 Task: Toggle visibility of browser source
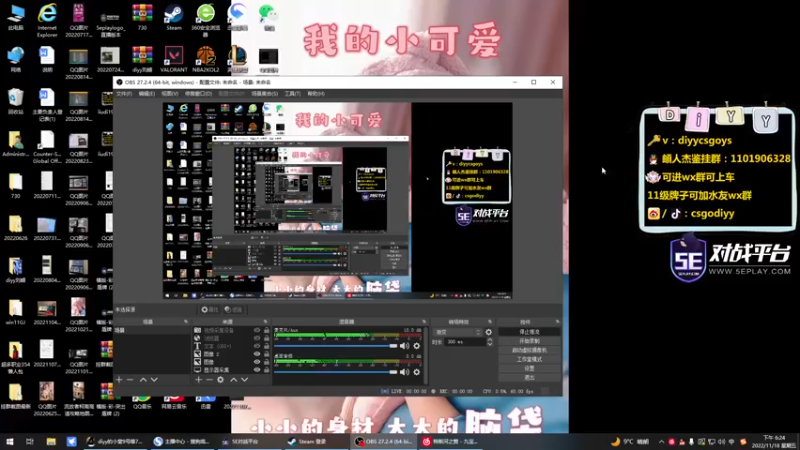[257, 338]
